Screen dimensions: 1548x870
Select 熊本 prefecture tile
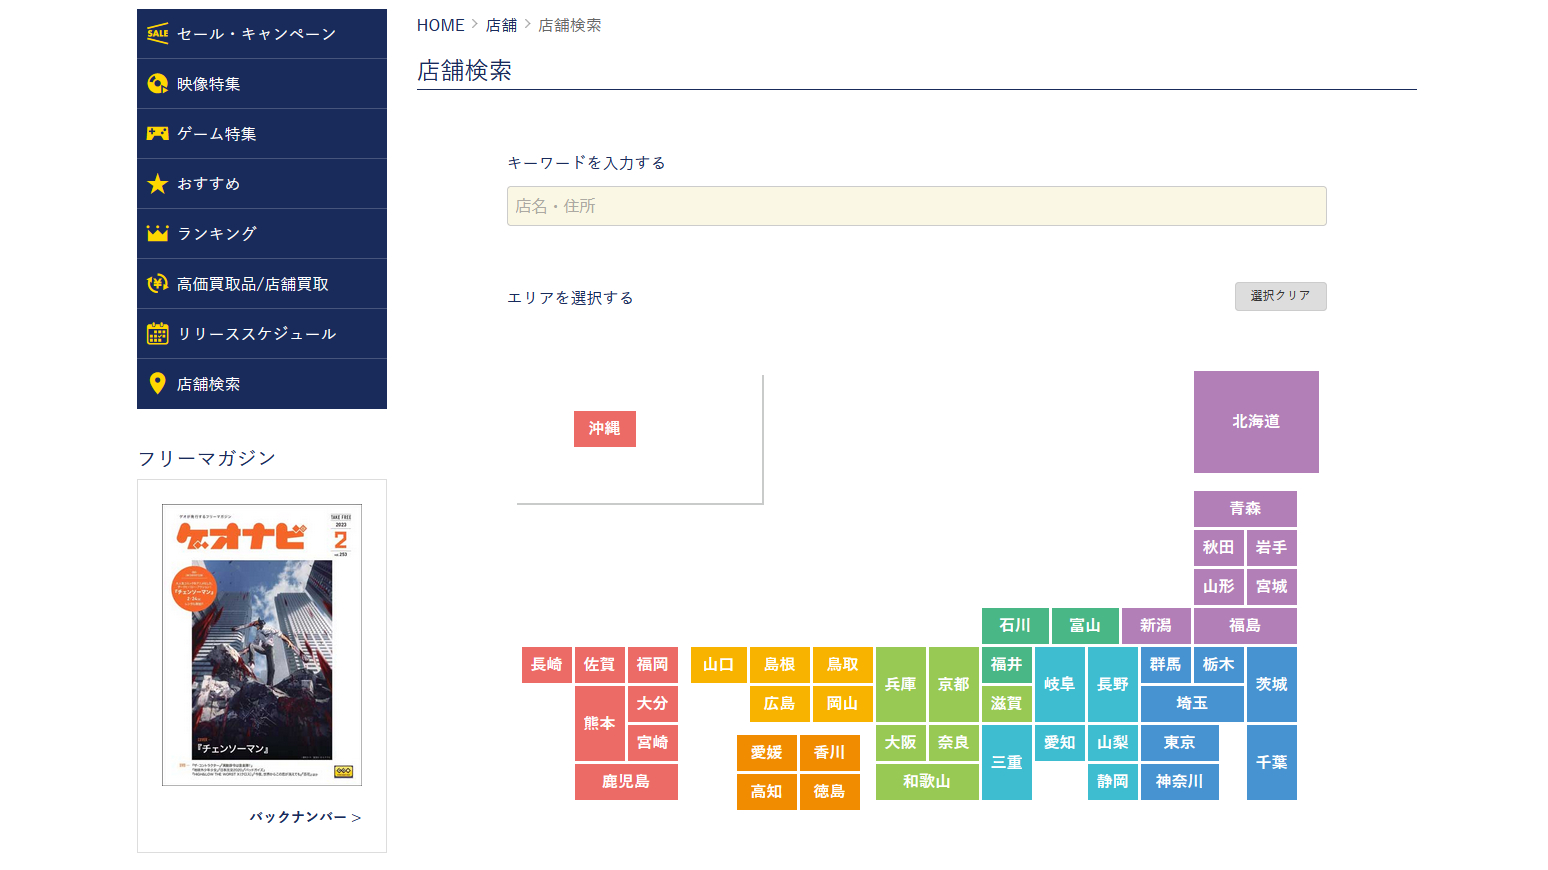point(600,723)
